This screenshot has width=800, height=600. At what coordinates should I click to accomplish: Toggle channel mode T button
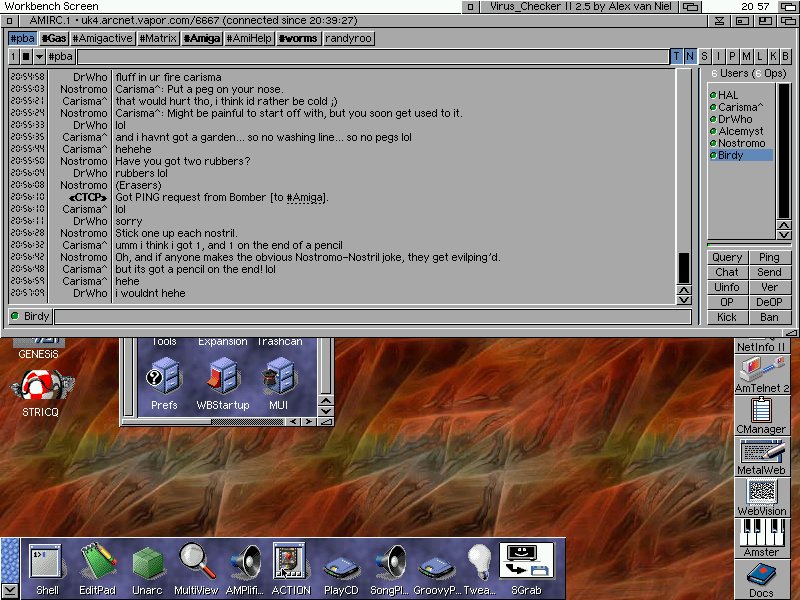(677, 56)
